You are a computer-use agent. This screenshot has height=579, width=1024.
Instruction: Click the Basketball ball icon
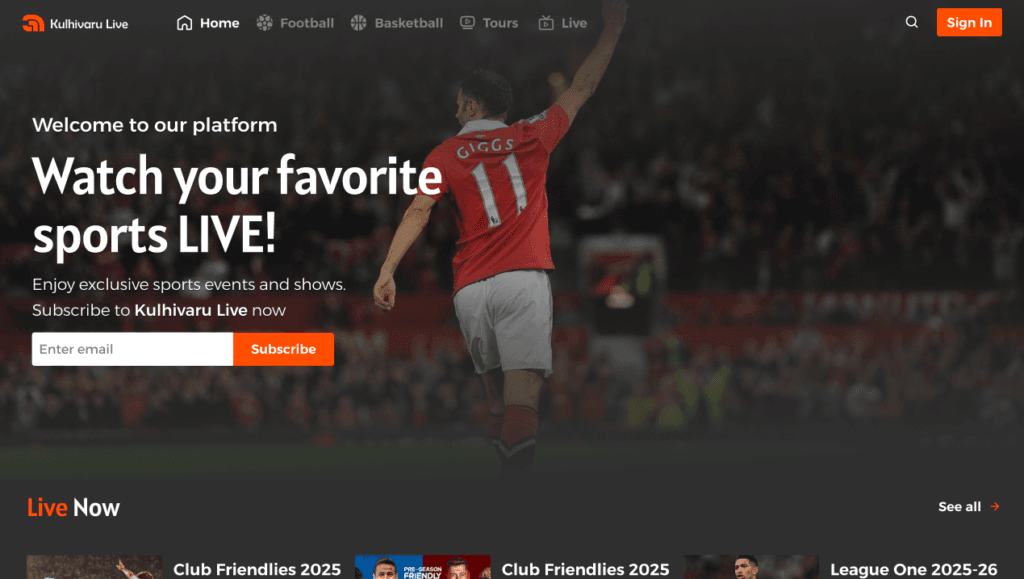(359, 23)
